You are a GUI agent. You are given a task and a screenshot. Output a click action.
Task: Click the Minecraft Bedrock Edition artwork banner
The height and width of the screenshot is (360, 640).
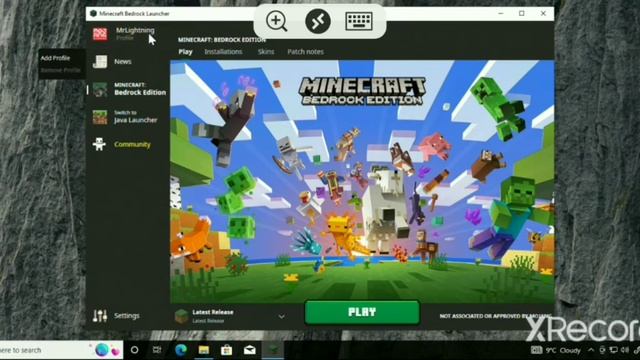(362, 181)
